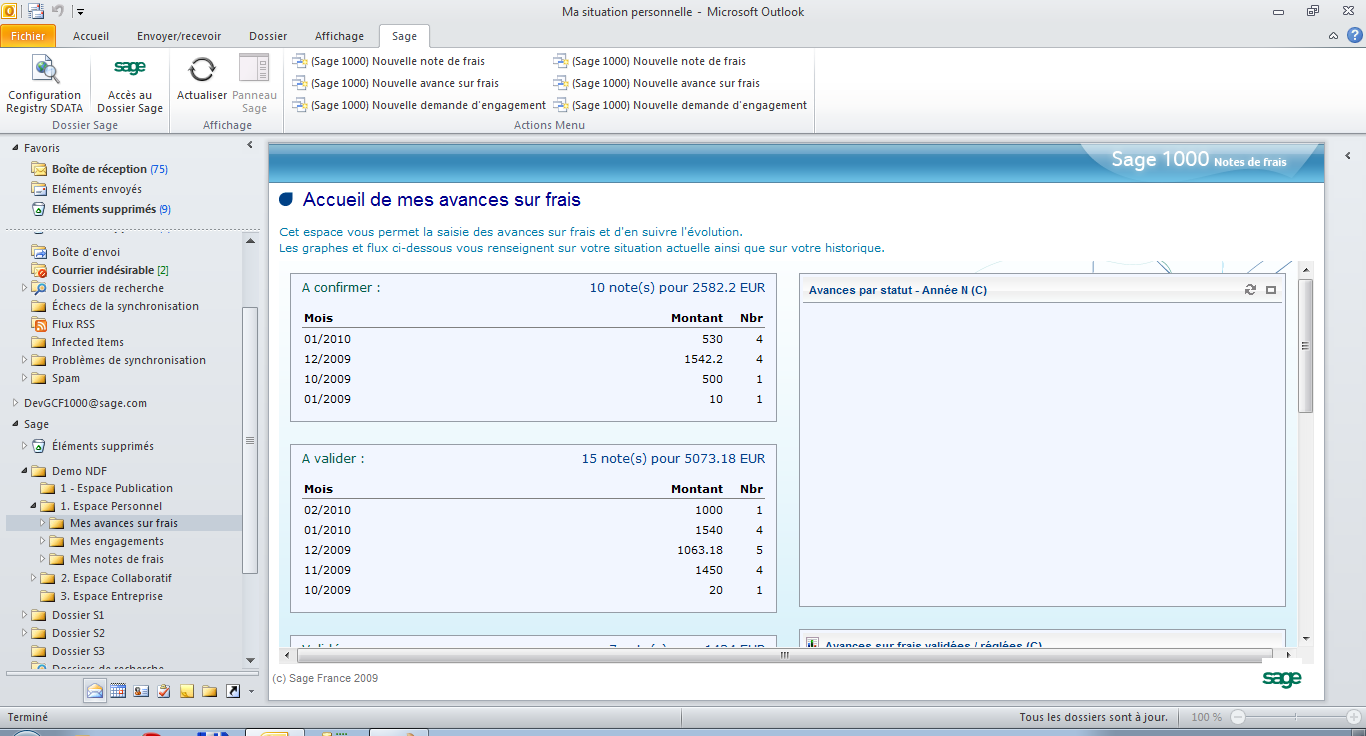Viewport: 1366px width, 736px height.
Task: Open navigation buttons configuration dropdown
Action: 251,691
